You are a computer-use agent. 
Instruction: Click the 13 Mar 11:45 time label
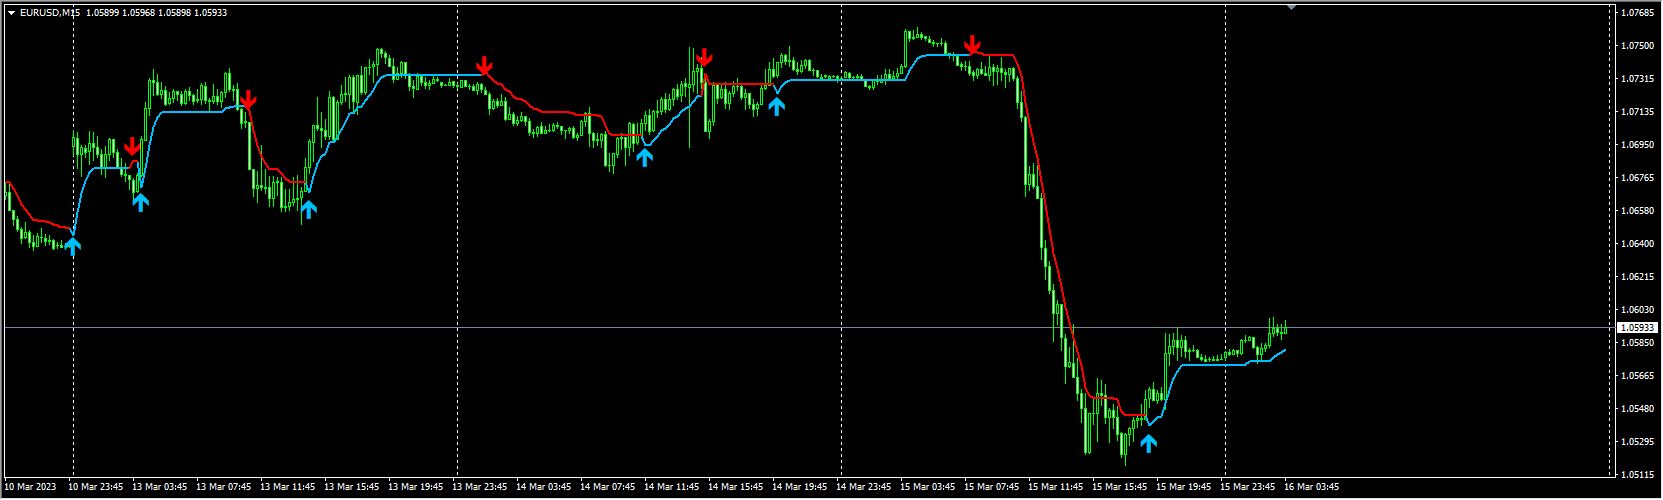(x=288, y=487)
